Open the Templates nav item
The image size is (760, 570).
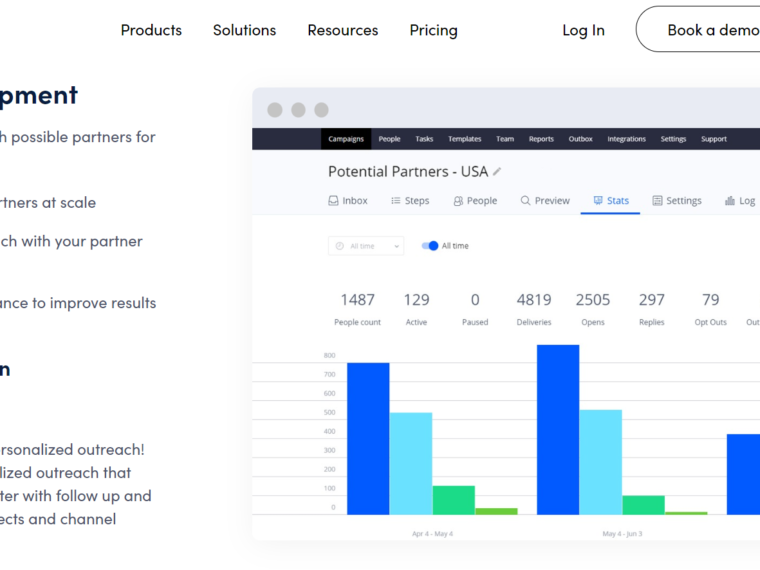(464, 139)
